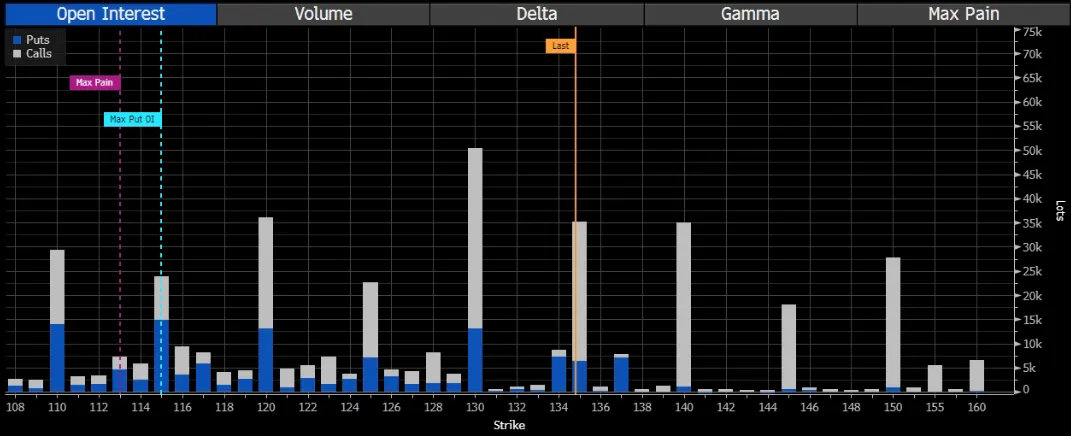1071x436 pixels.
Task: Click the bar at strike 155
Action: (x=935, y=379)
